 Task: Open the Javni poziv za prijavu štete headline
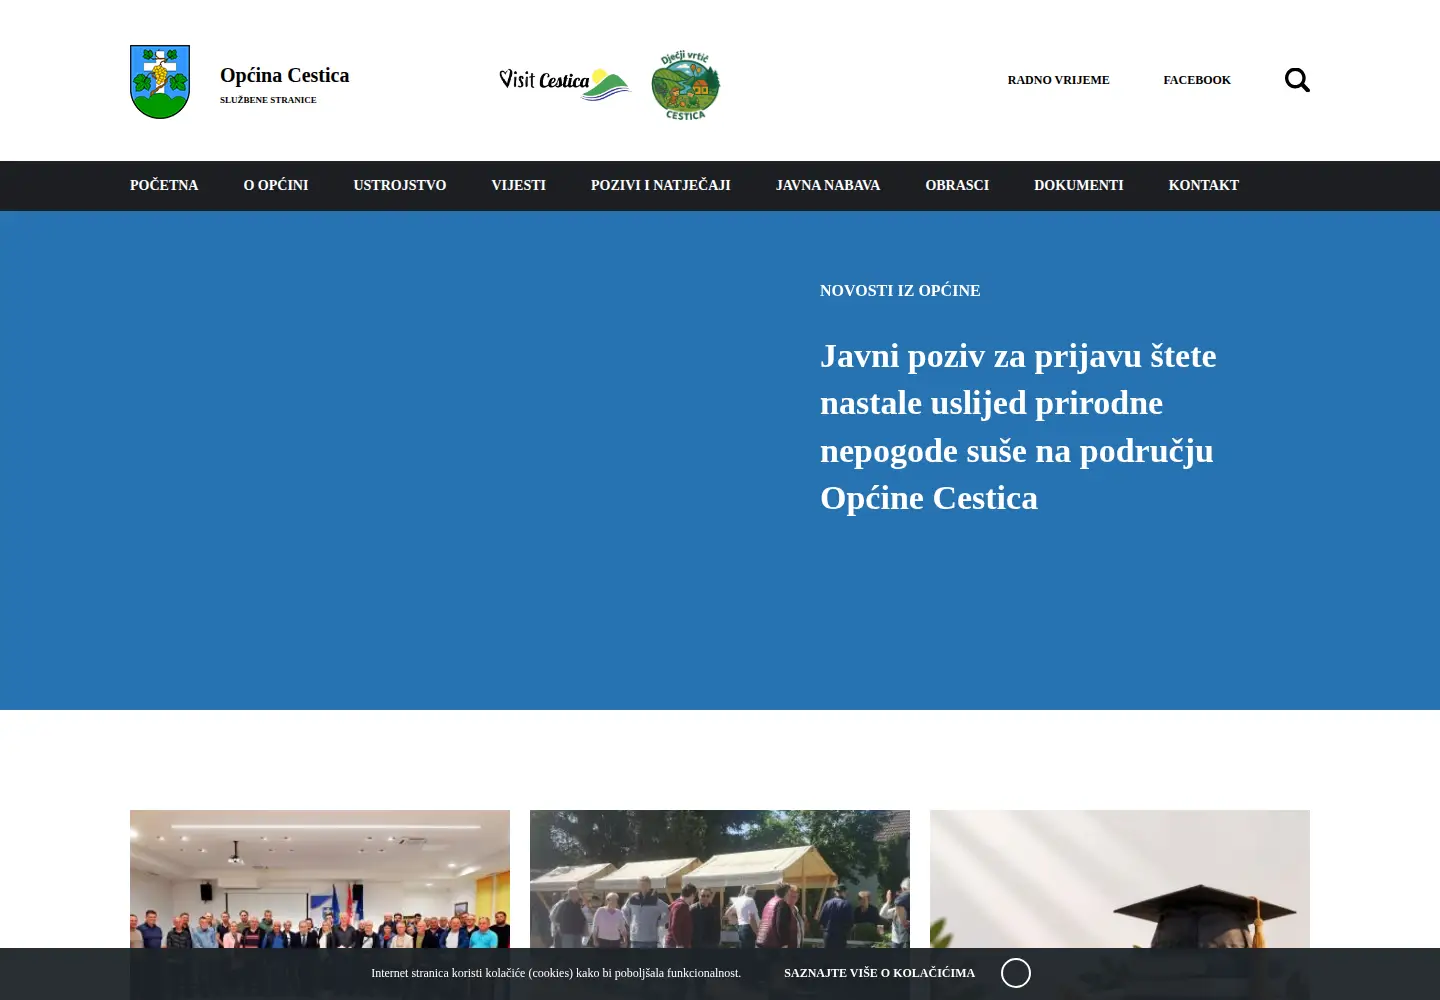pos(1018,427)
